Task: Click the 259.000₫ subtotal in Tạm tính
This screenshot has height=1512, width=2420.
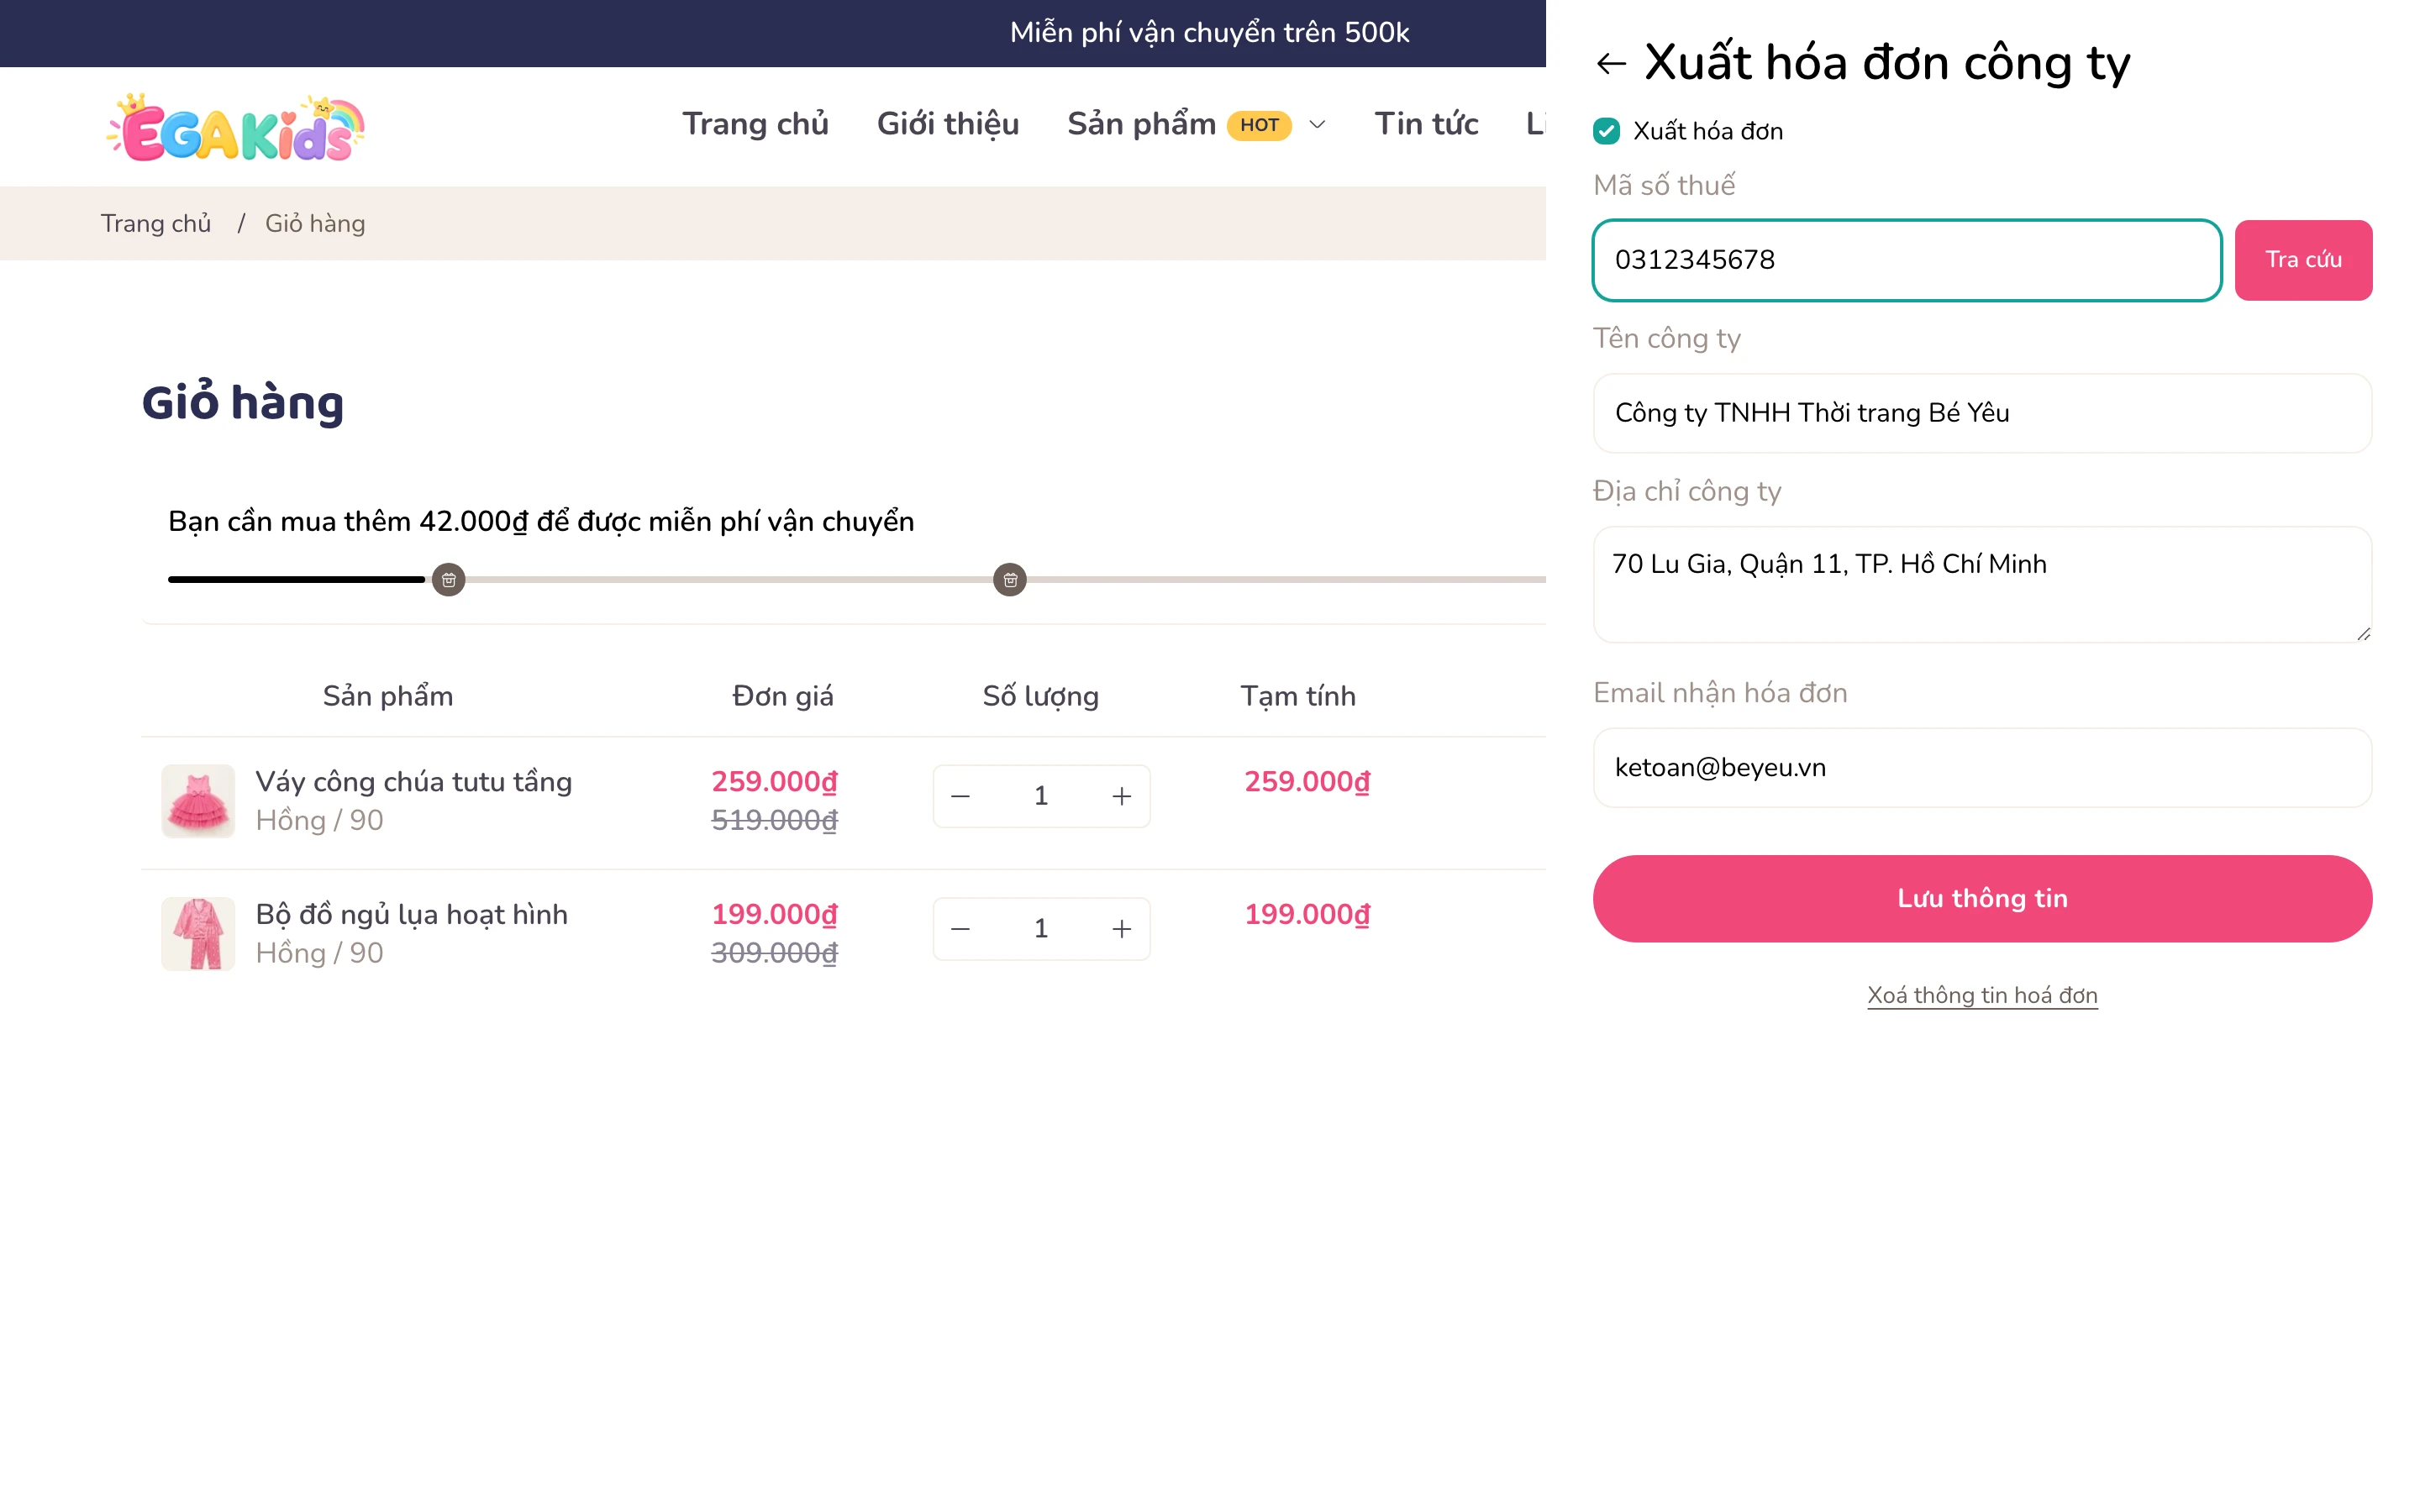Action: 1307,782
